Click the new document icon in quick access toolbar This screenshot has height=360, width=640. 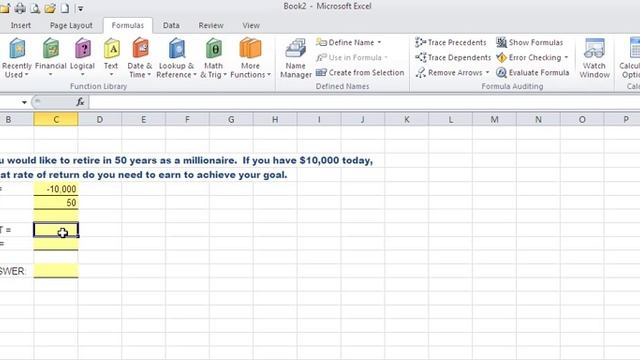64,8
